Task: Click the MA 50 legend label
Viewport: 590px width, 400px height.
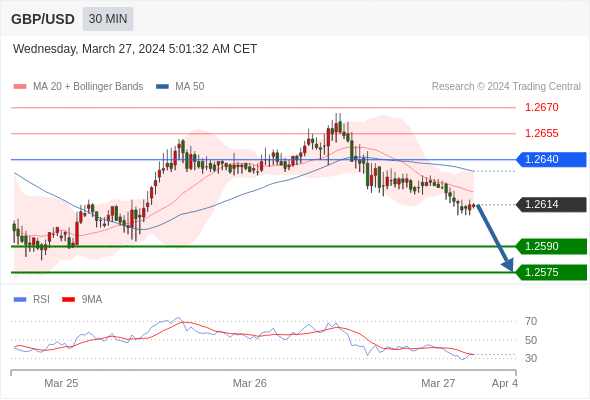Action: 190,87
